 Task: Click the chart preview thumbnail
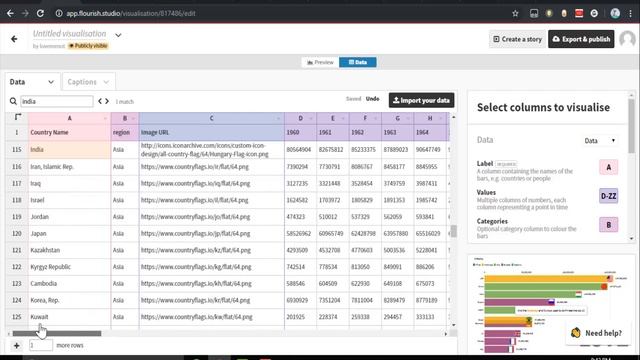tap(551, 304)
